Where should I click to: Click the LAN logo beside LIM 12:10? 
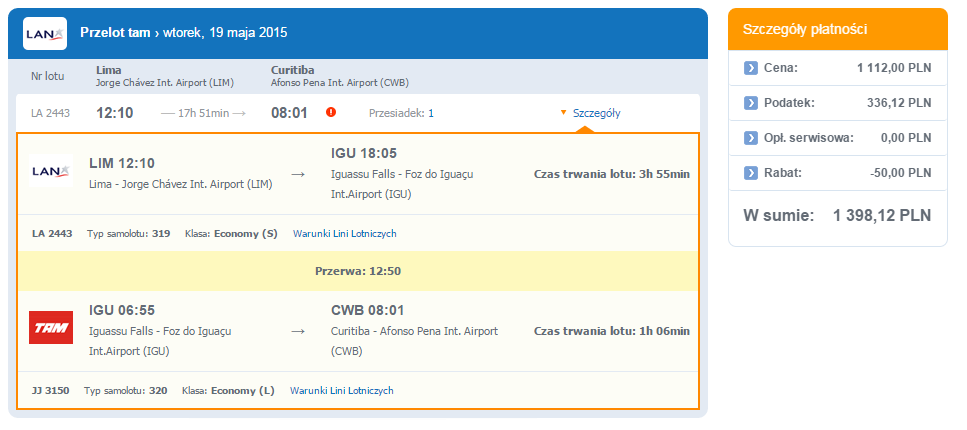[51, 170]
